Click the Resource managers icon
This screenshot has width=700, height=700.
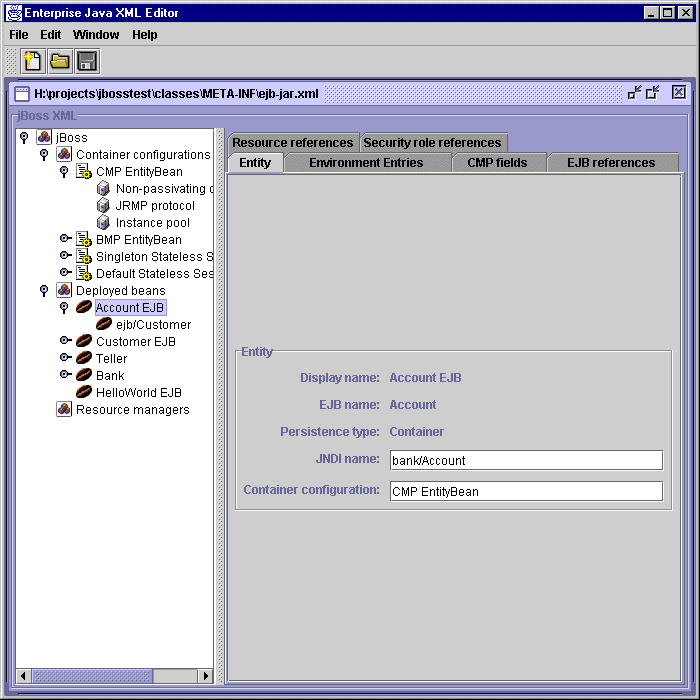pos(64,409)
